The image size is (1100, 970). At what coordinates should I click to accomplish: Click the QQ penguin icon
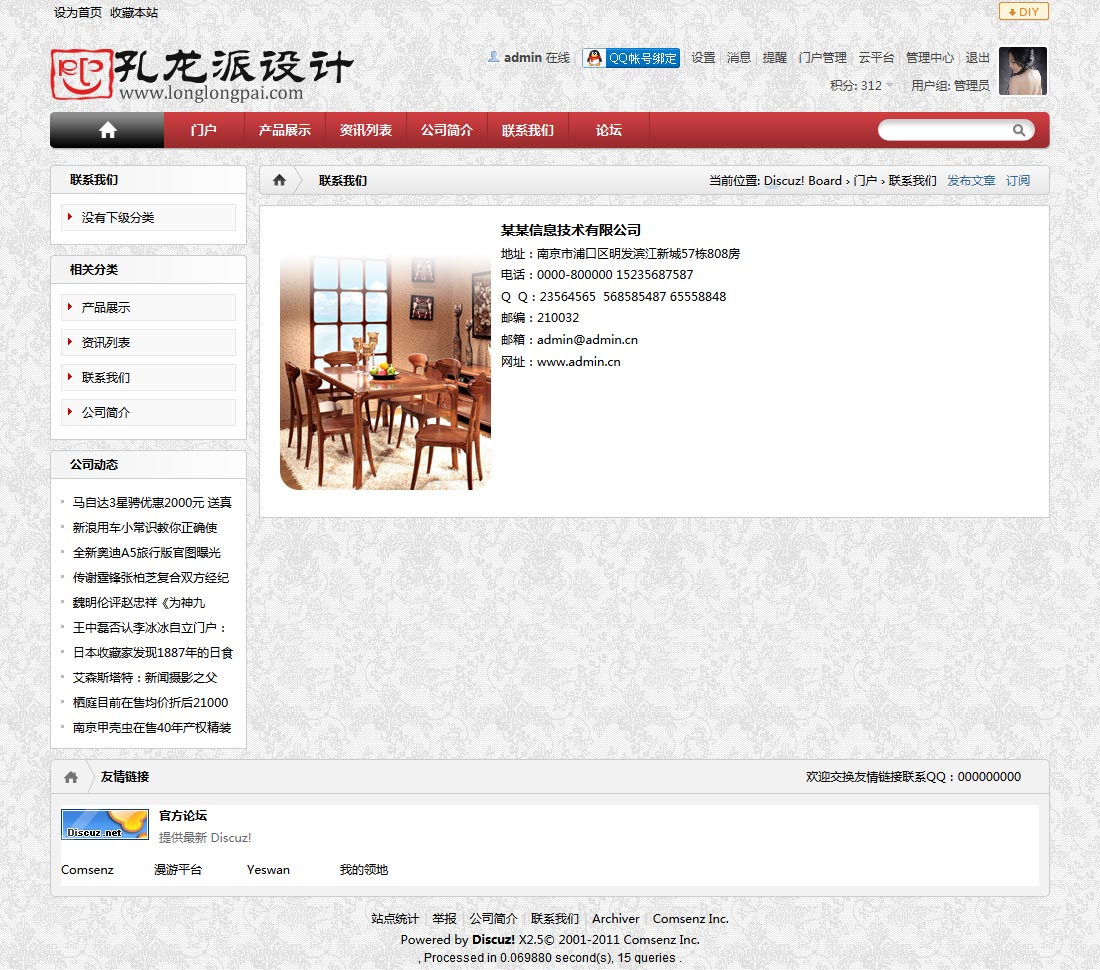click(594, 58)
